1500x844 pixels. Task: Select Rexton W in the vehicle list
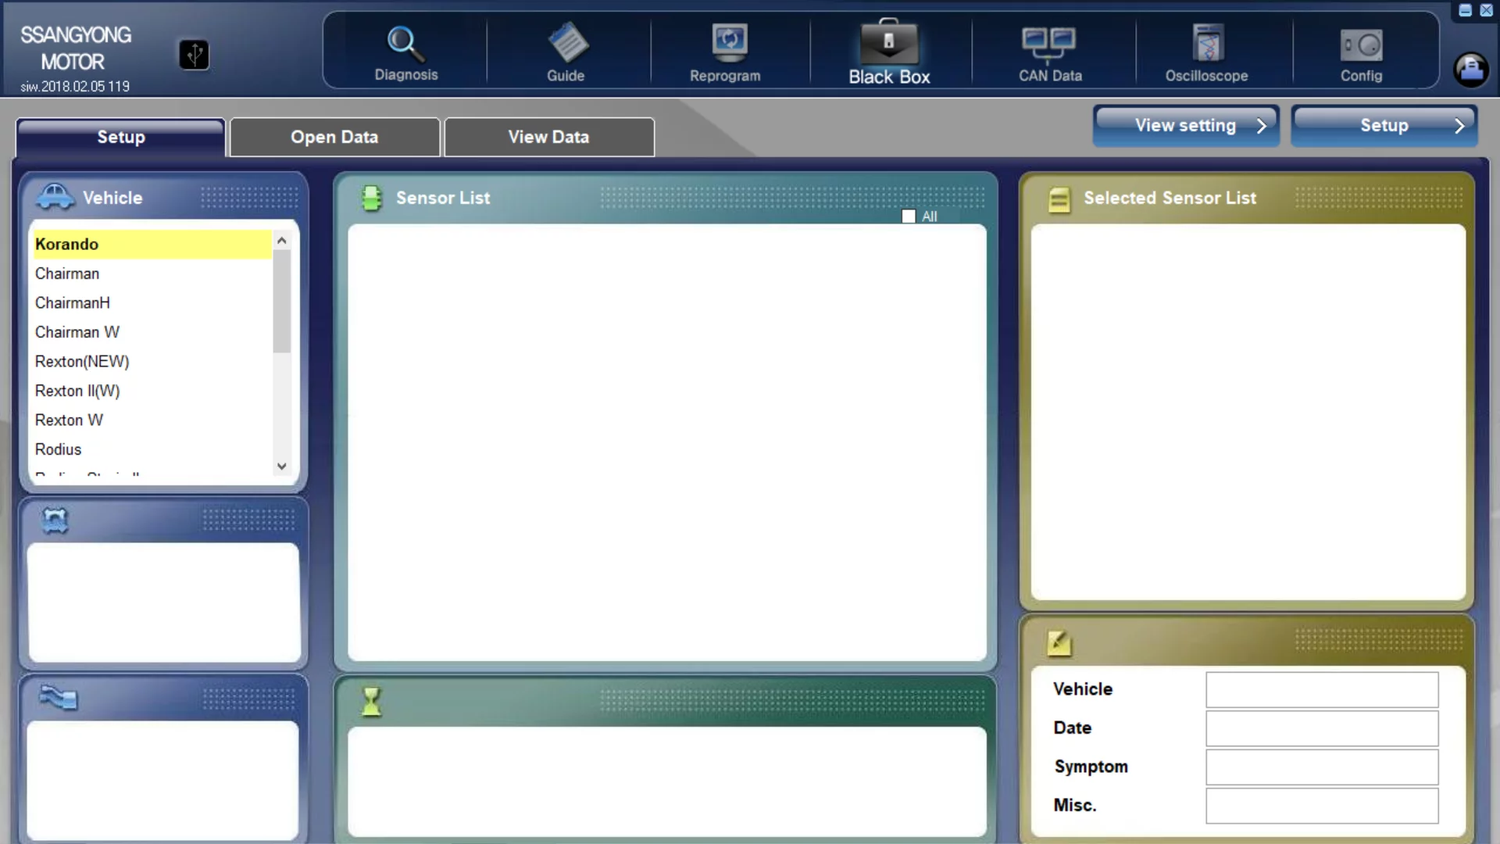pos(69,420)
